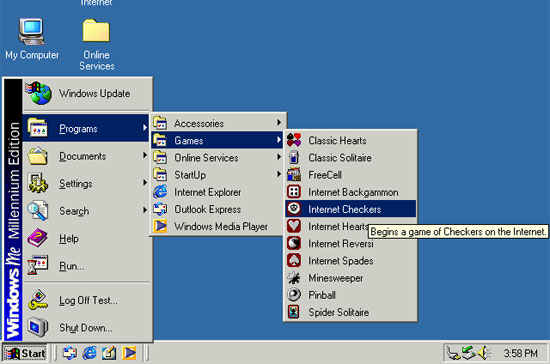
Task: Click the Internet Backgammon dice icon
Action: point(294,192)
